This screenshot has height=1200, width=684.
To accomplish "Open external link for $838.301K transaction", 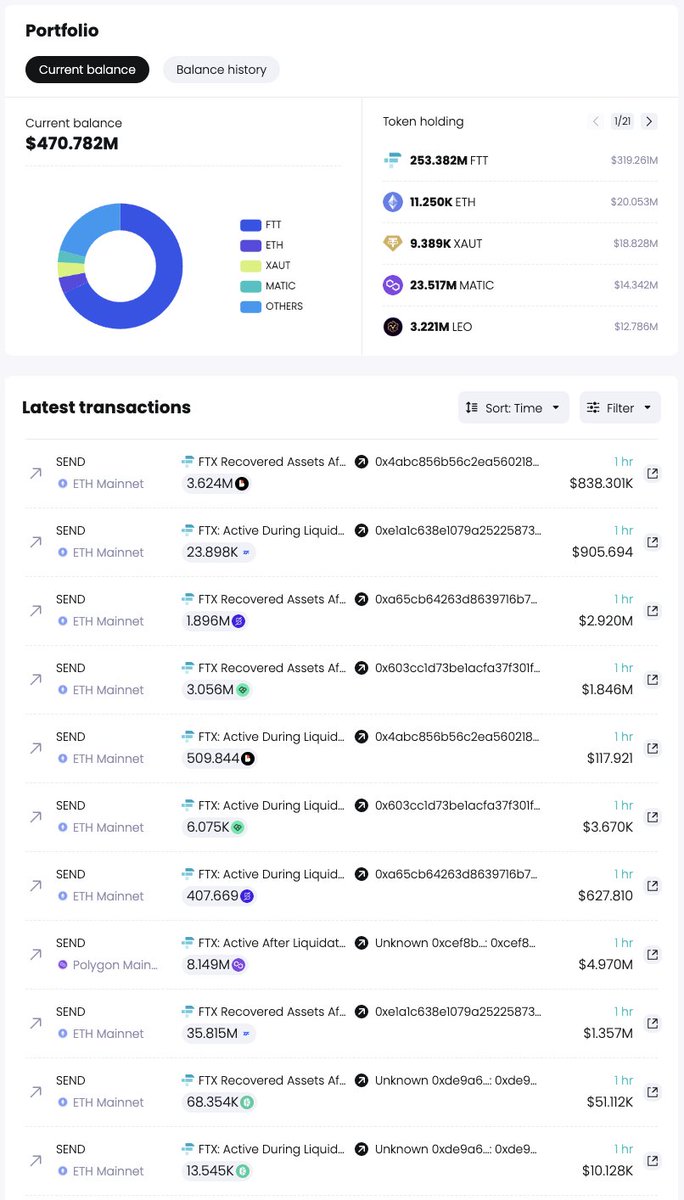I will [x=652, y=474].
